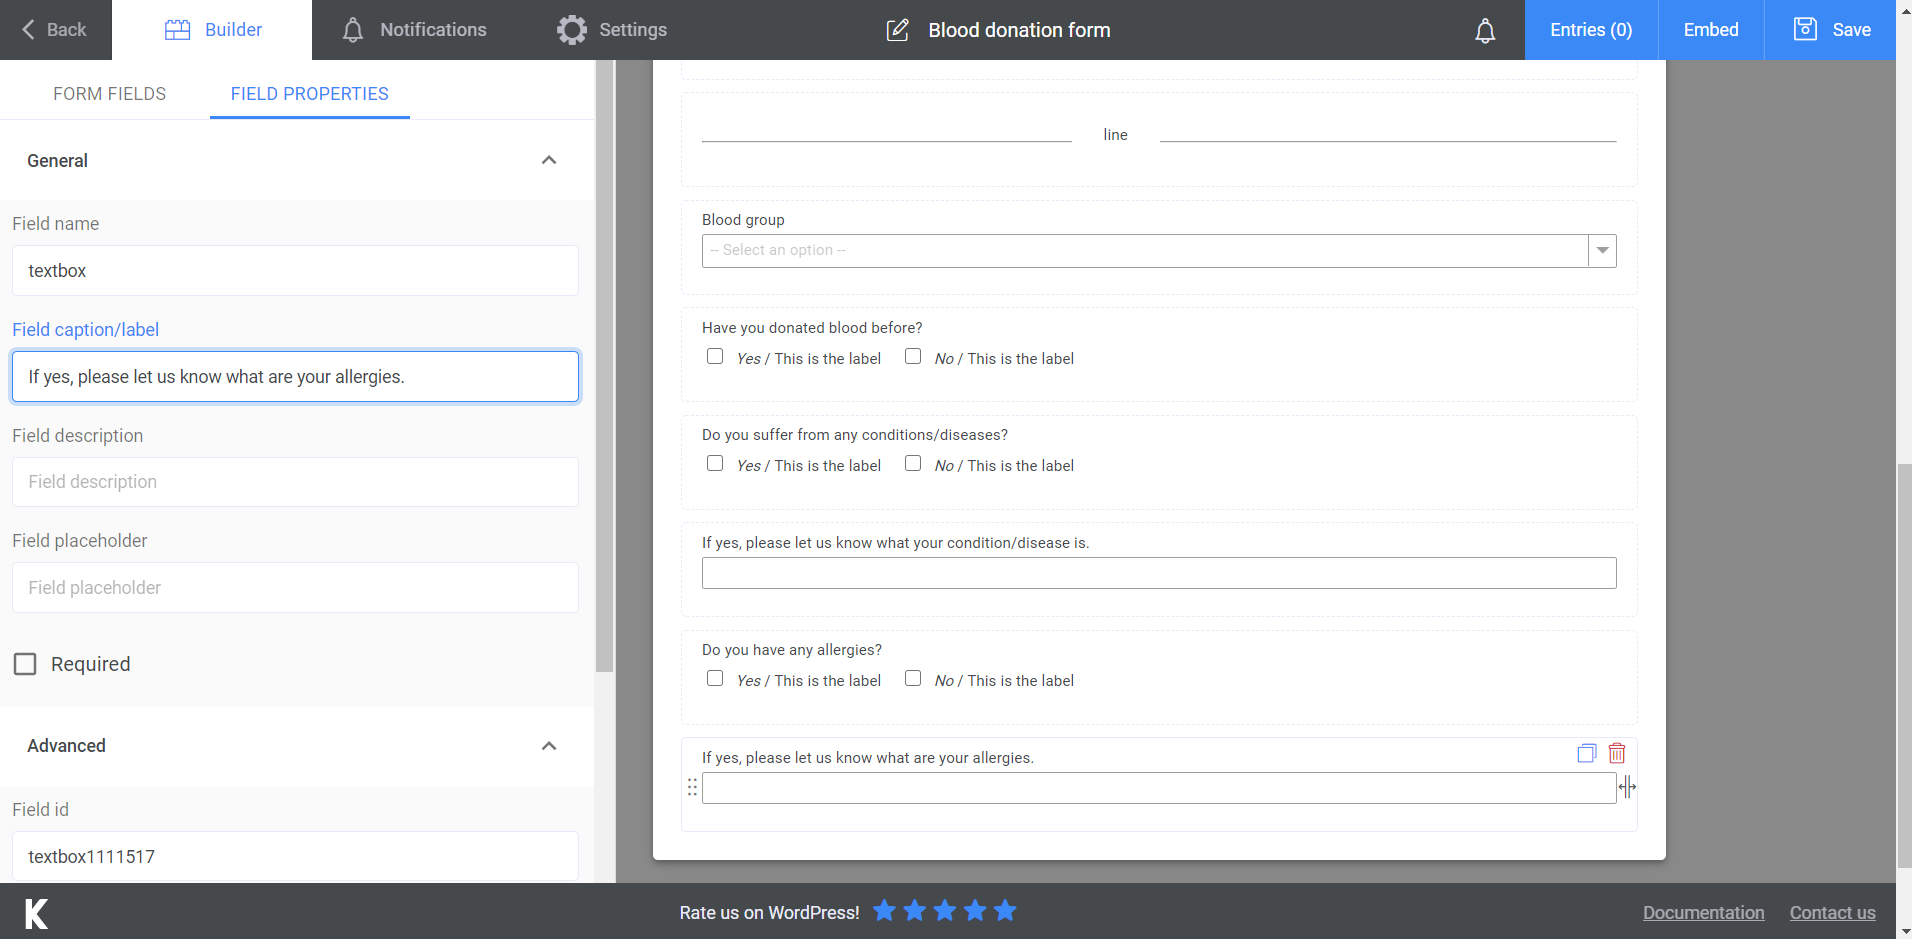This screenshot has height=939, width=1912.
Task: Switch to the FORM FIELDS tab
Action: [x=109, y=93]
